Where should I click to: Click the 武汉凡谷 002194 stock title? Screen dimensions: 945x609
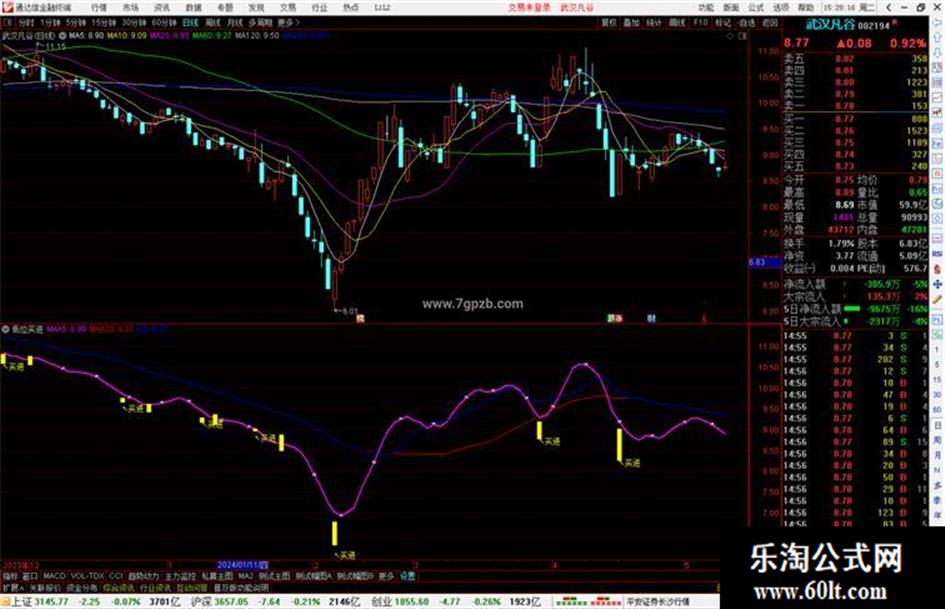tap(848, 25)
